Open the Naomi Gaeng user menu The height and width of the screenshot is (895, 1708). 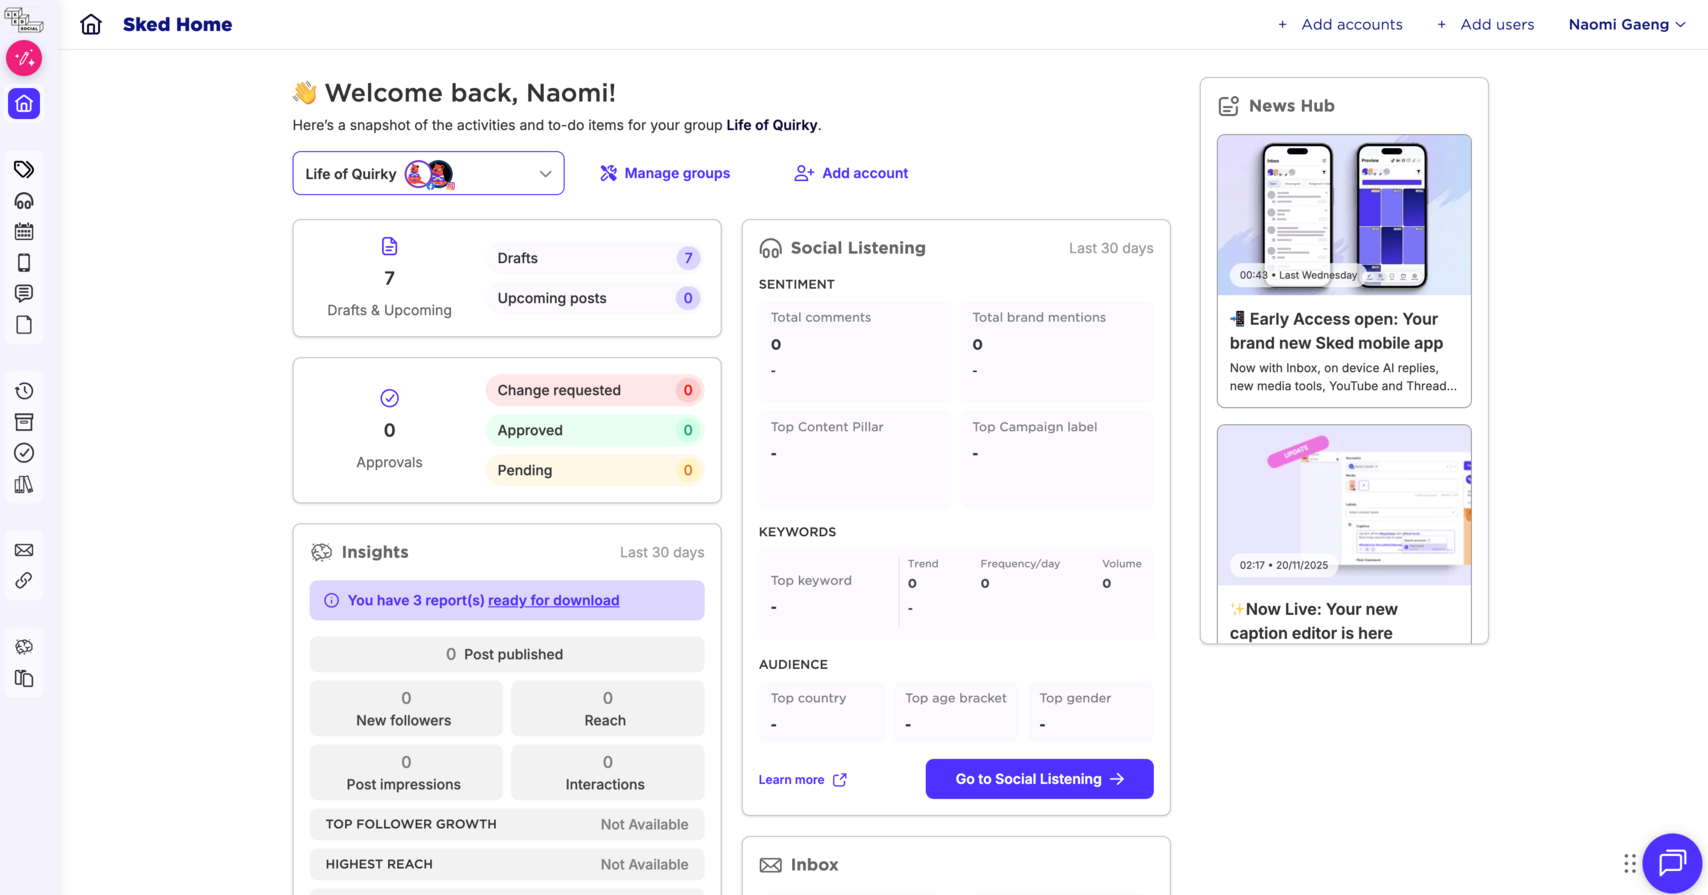tap(1627, 24)
